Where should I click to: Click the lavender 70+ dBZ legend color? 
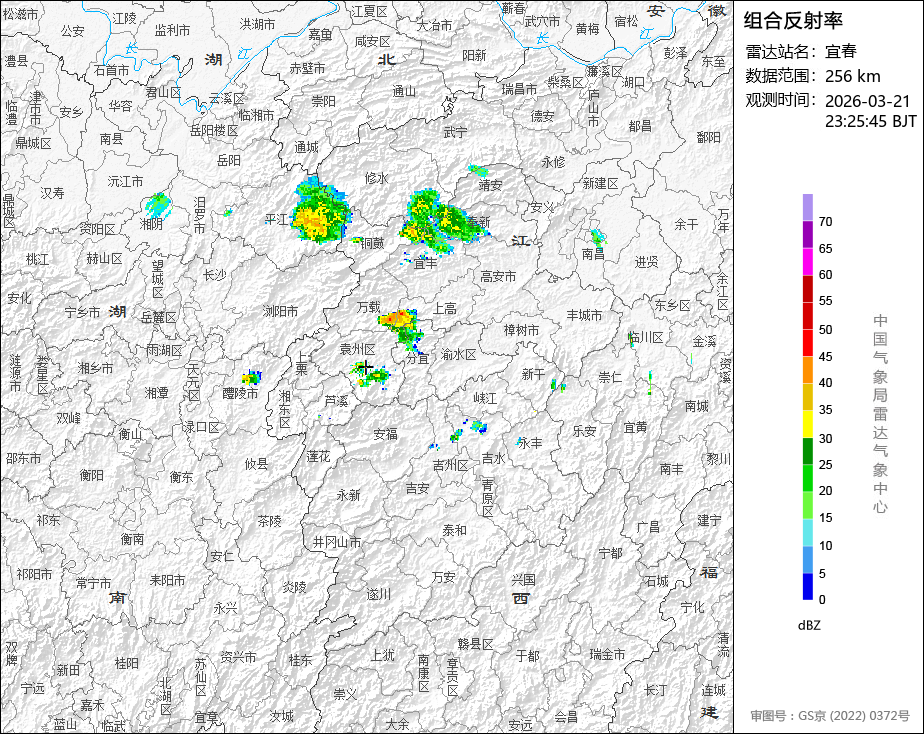(807, 207)
